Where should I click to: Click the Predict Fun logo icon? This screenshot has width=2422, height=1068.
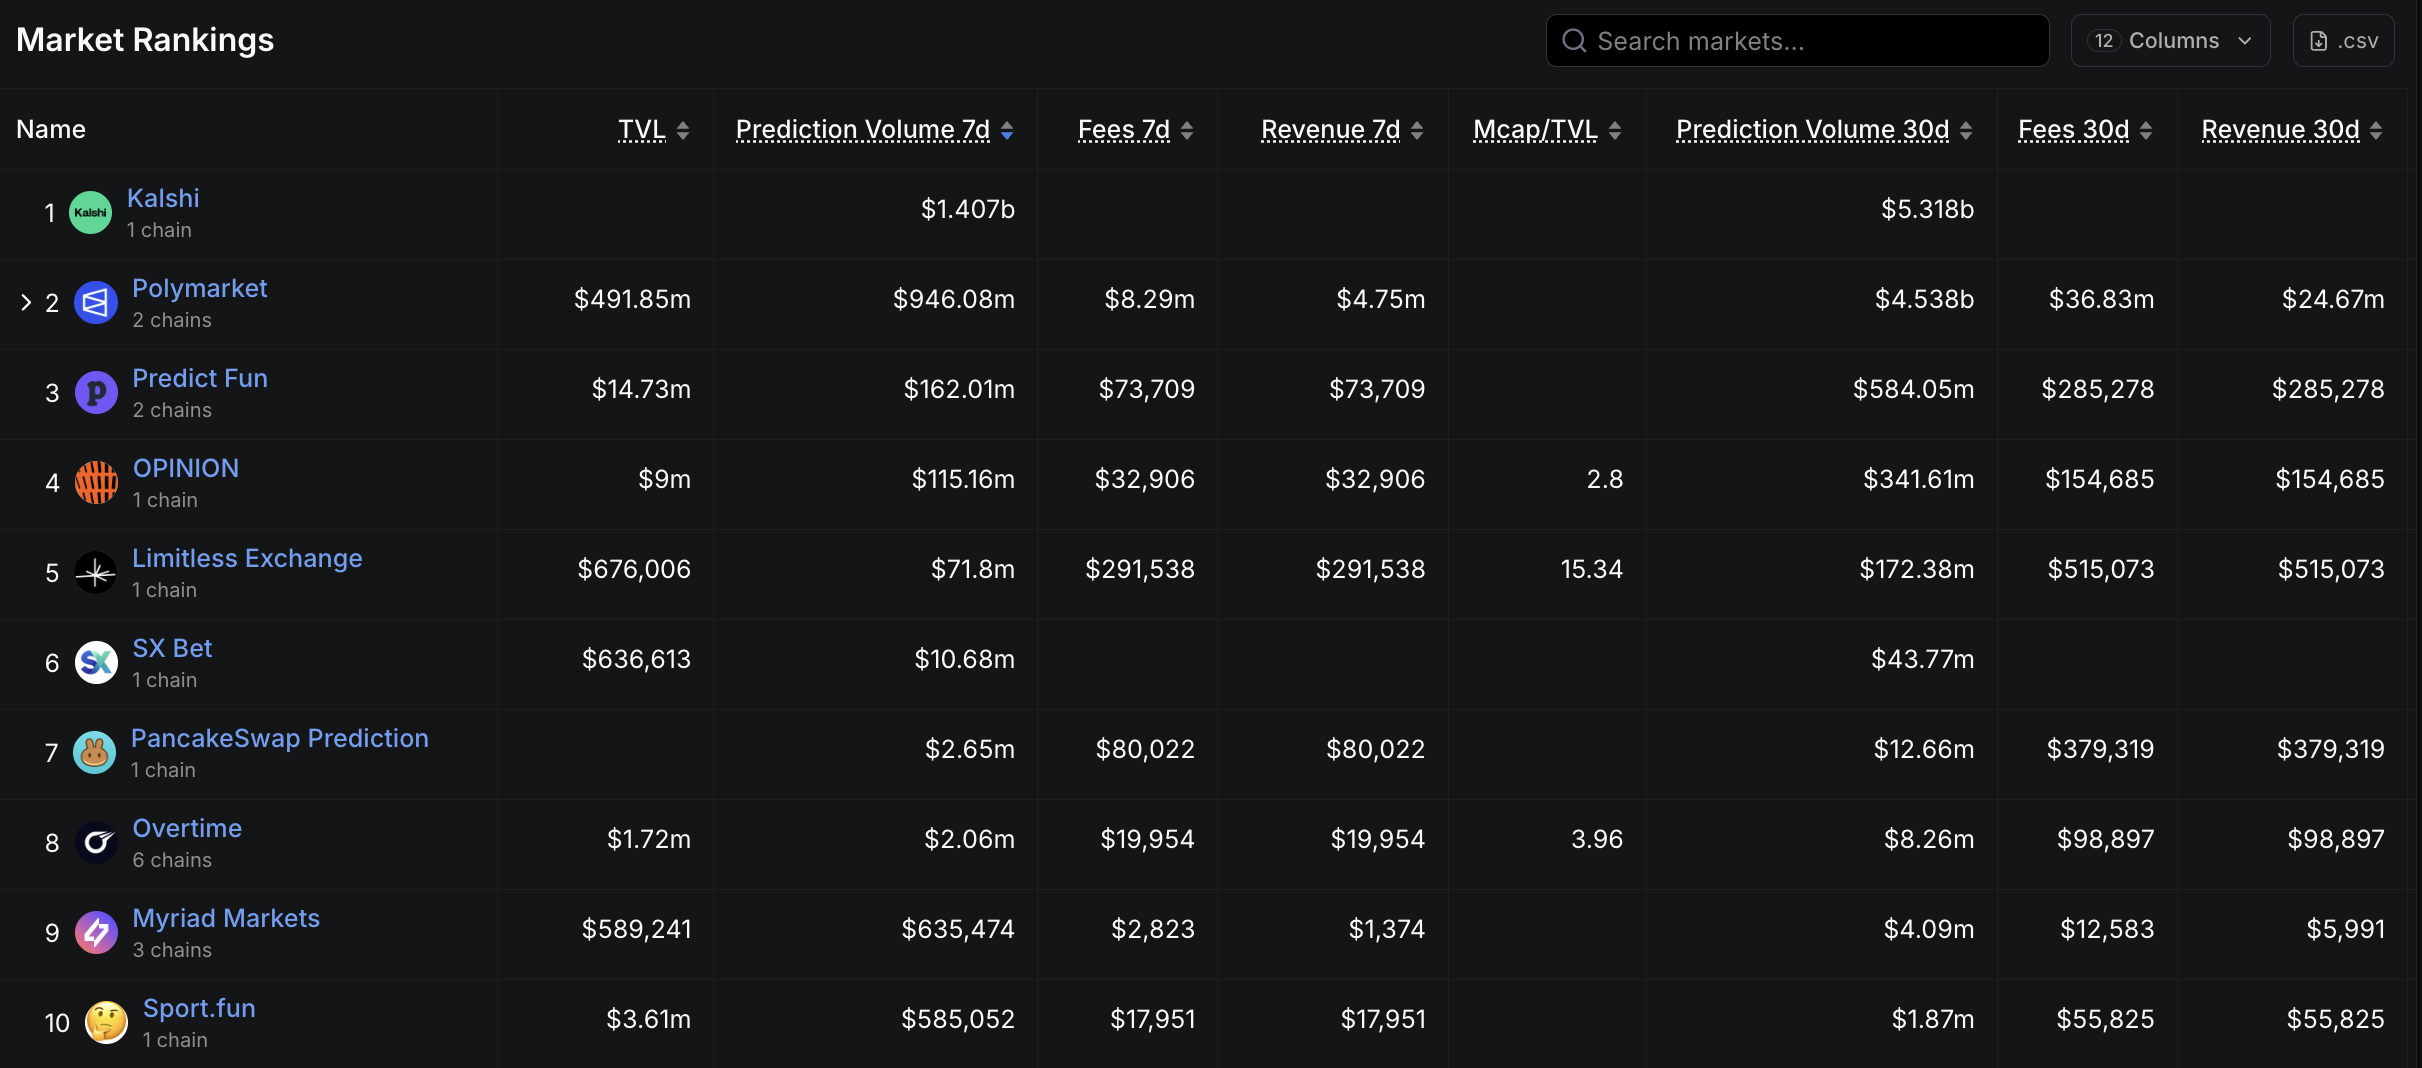(96, 392)
